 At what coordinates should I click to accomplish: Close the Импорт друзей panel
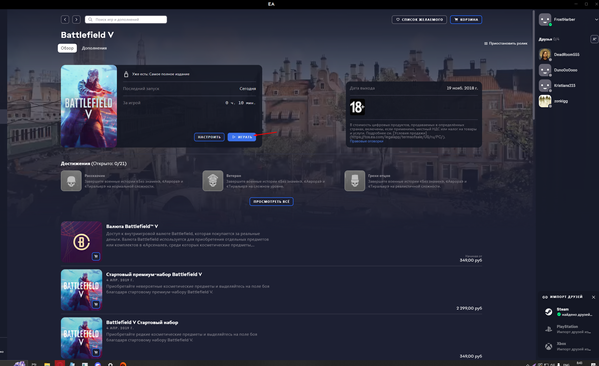click(x=593, y=297)
